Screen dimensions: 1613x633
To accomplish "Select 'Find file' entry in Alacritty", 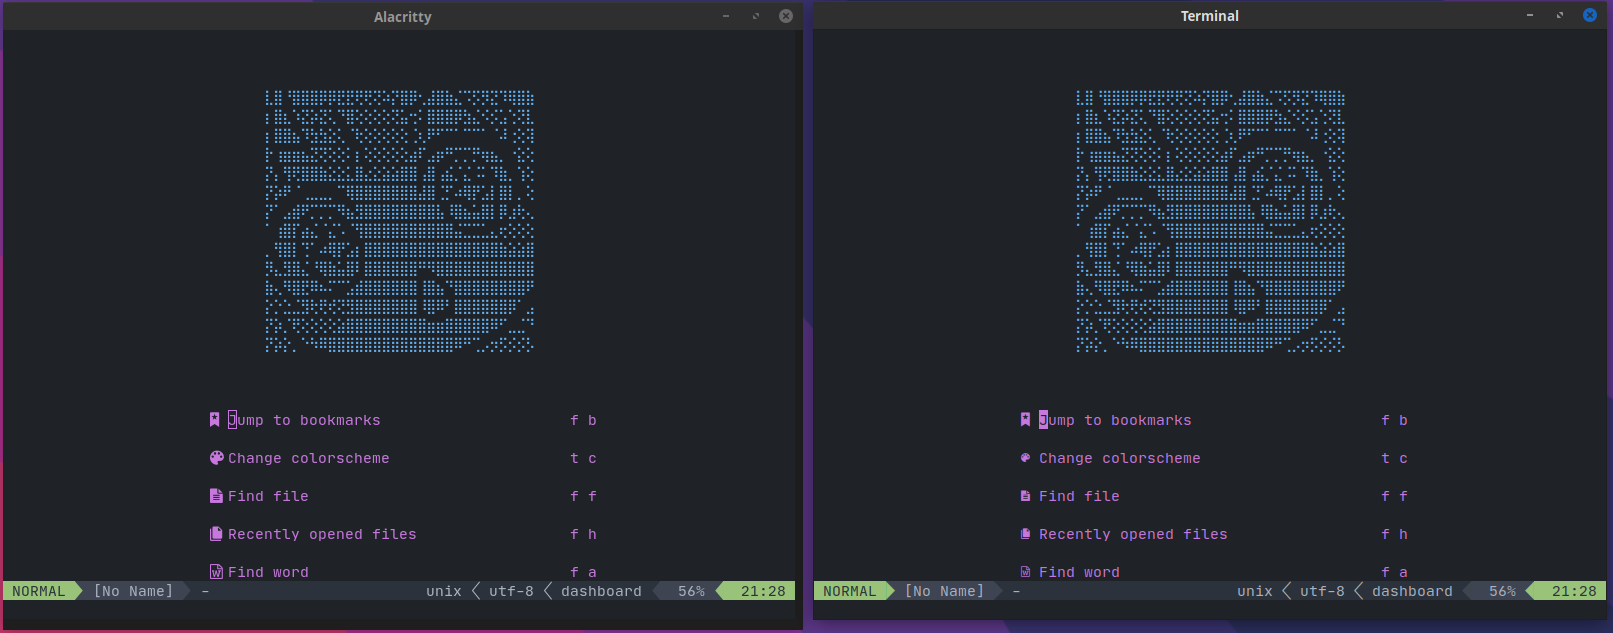I will point(268,496).
